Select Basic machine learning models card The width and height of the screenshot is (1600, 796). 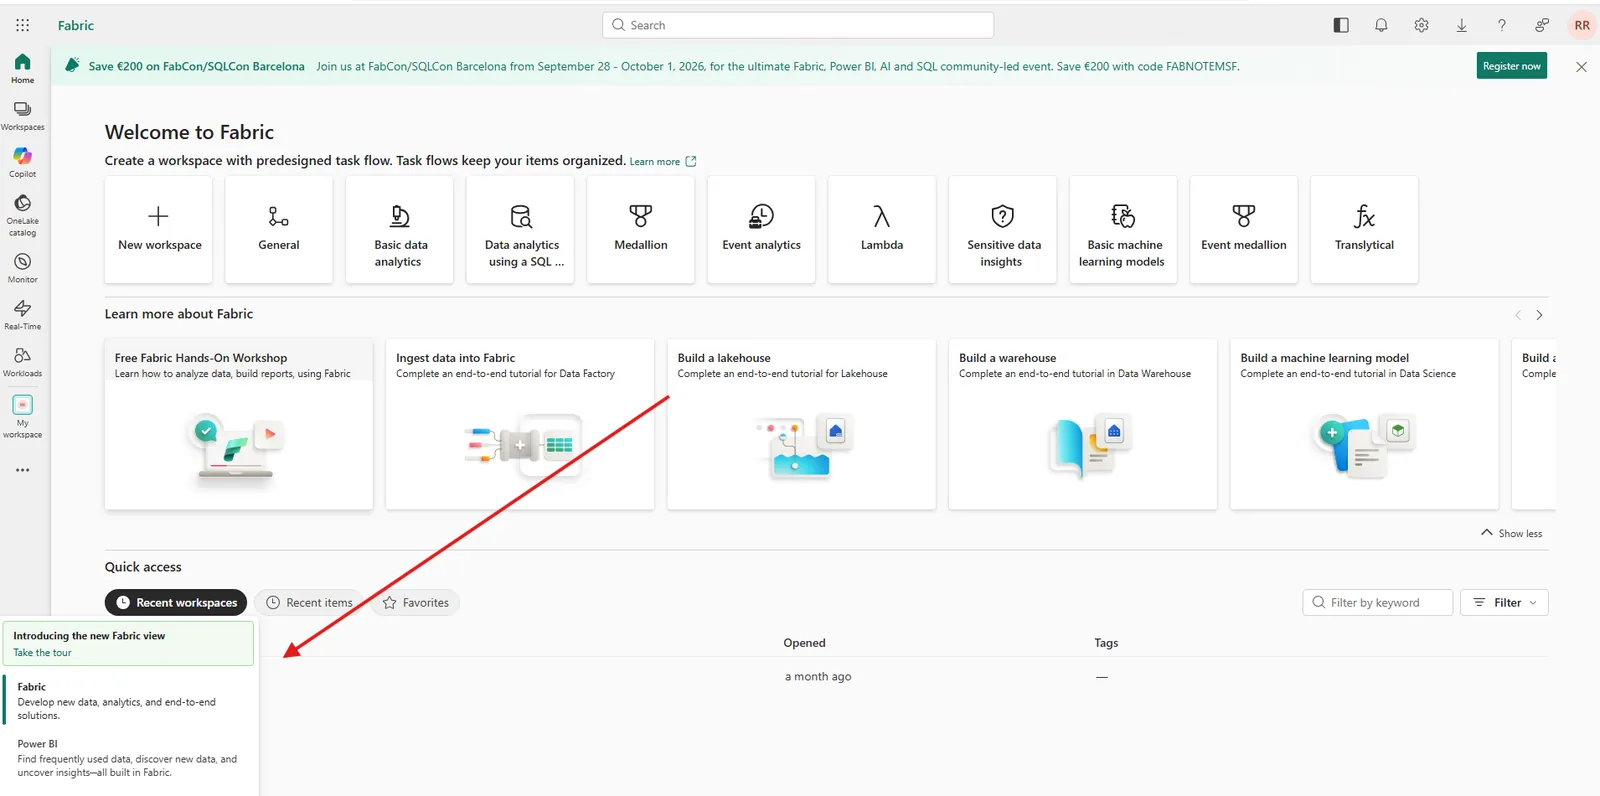(1123, 229)
